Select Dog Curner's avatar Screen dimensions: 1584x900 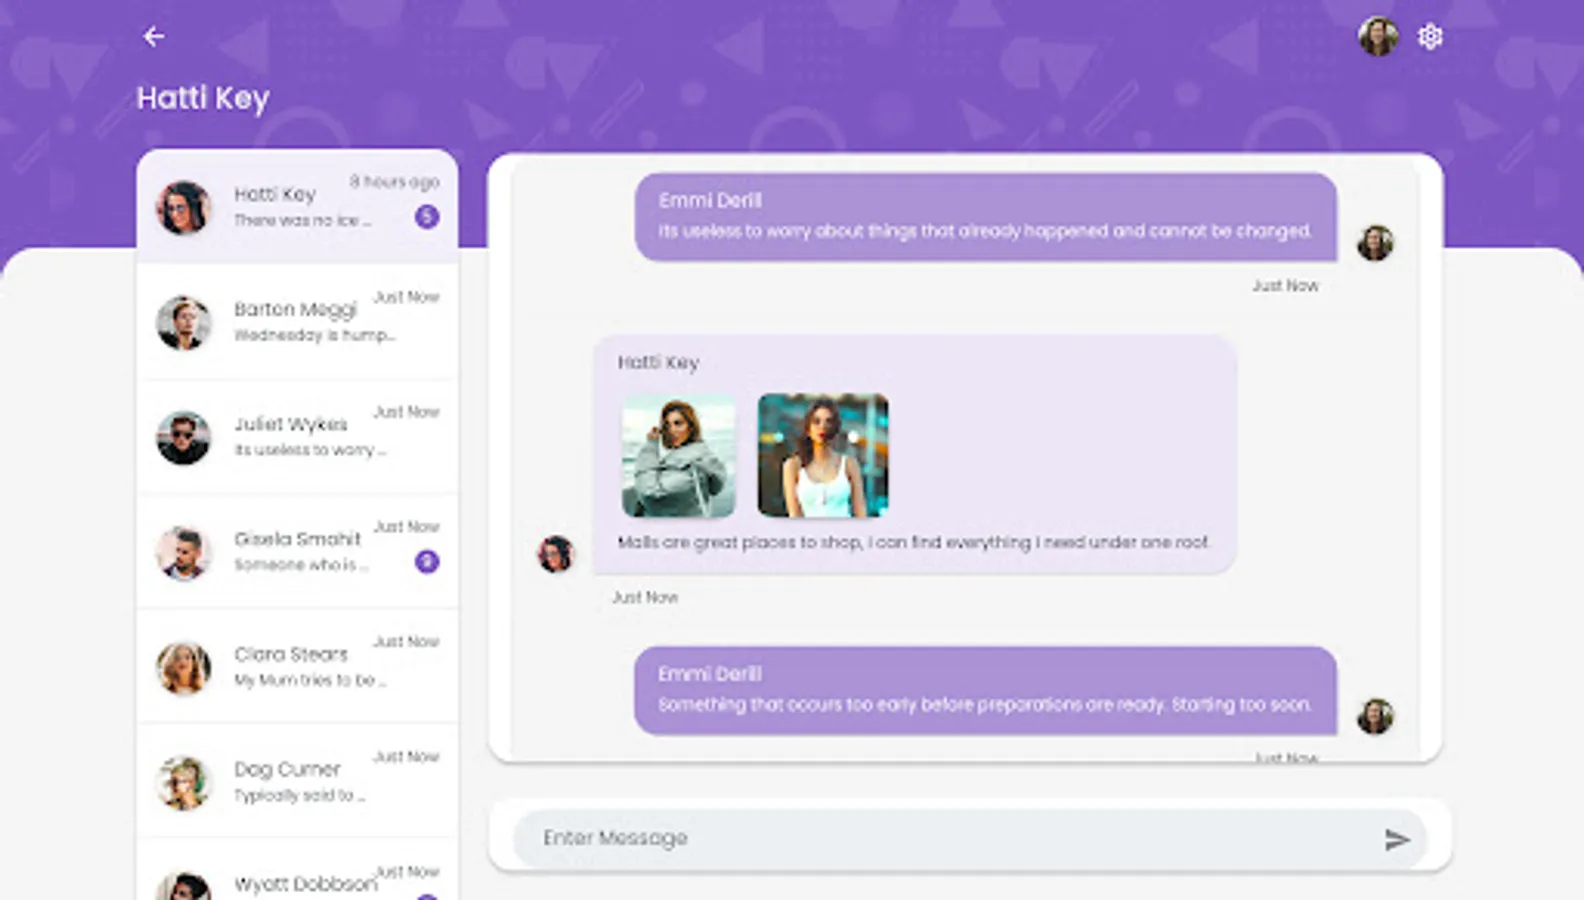(184, 782)
